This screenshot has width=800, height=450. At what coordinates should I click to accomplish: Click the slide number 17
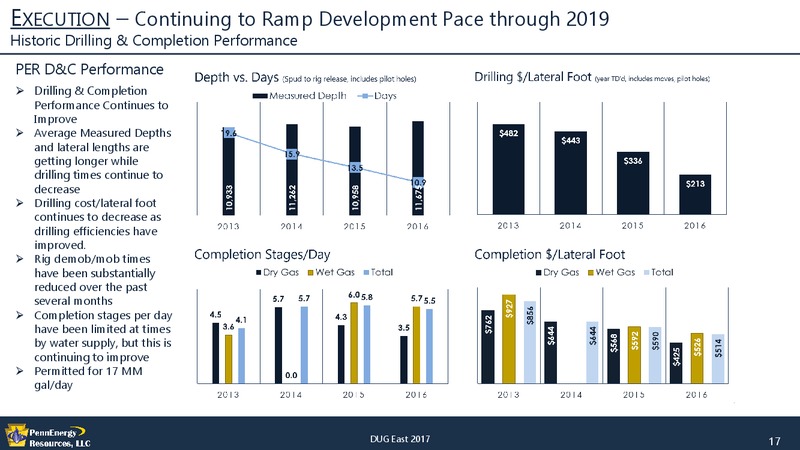pyautogui.click(x=774, y=441)
